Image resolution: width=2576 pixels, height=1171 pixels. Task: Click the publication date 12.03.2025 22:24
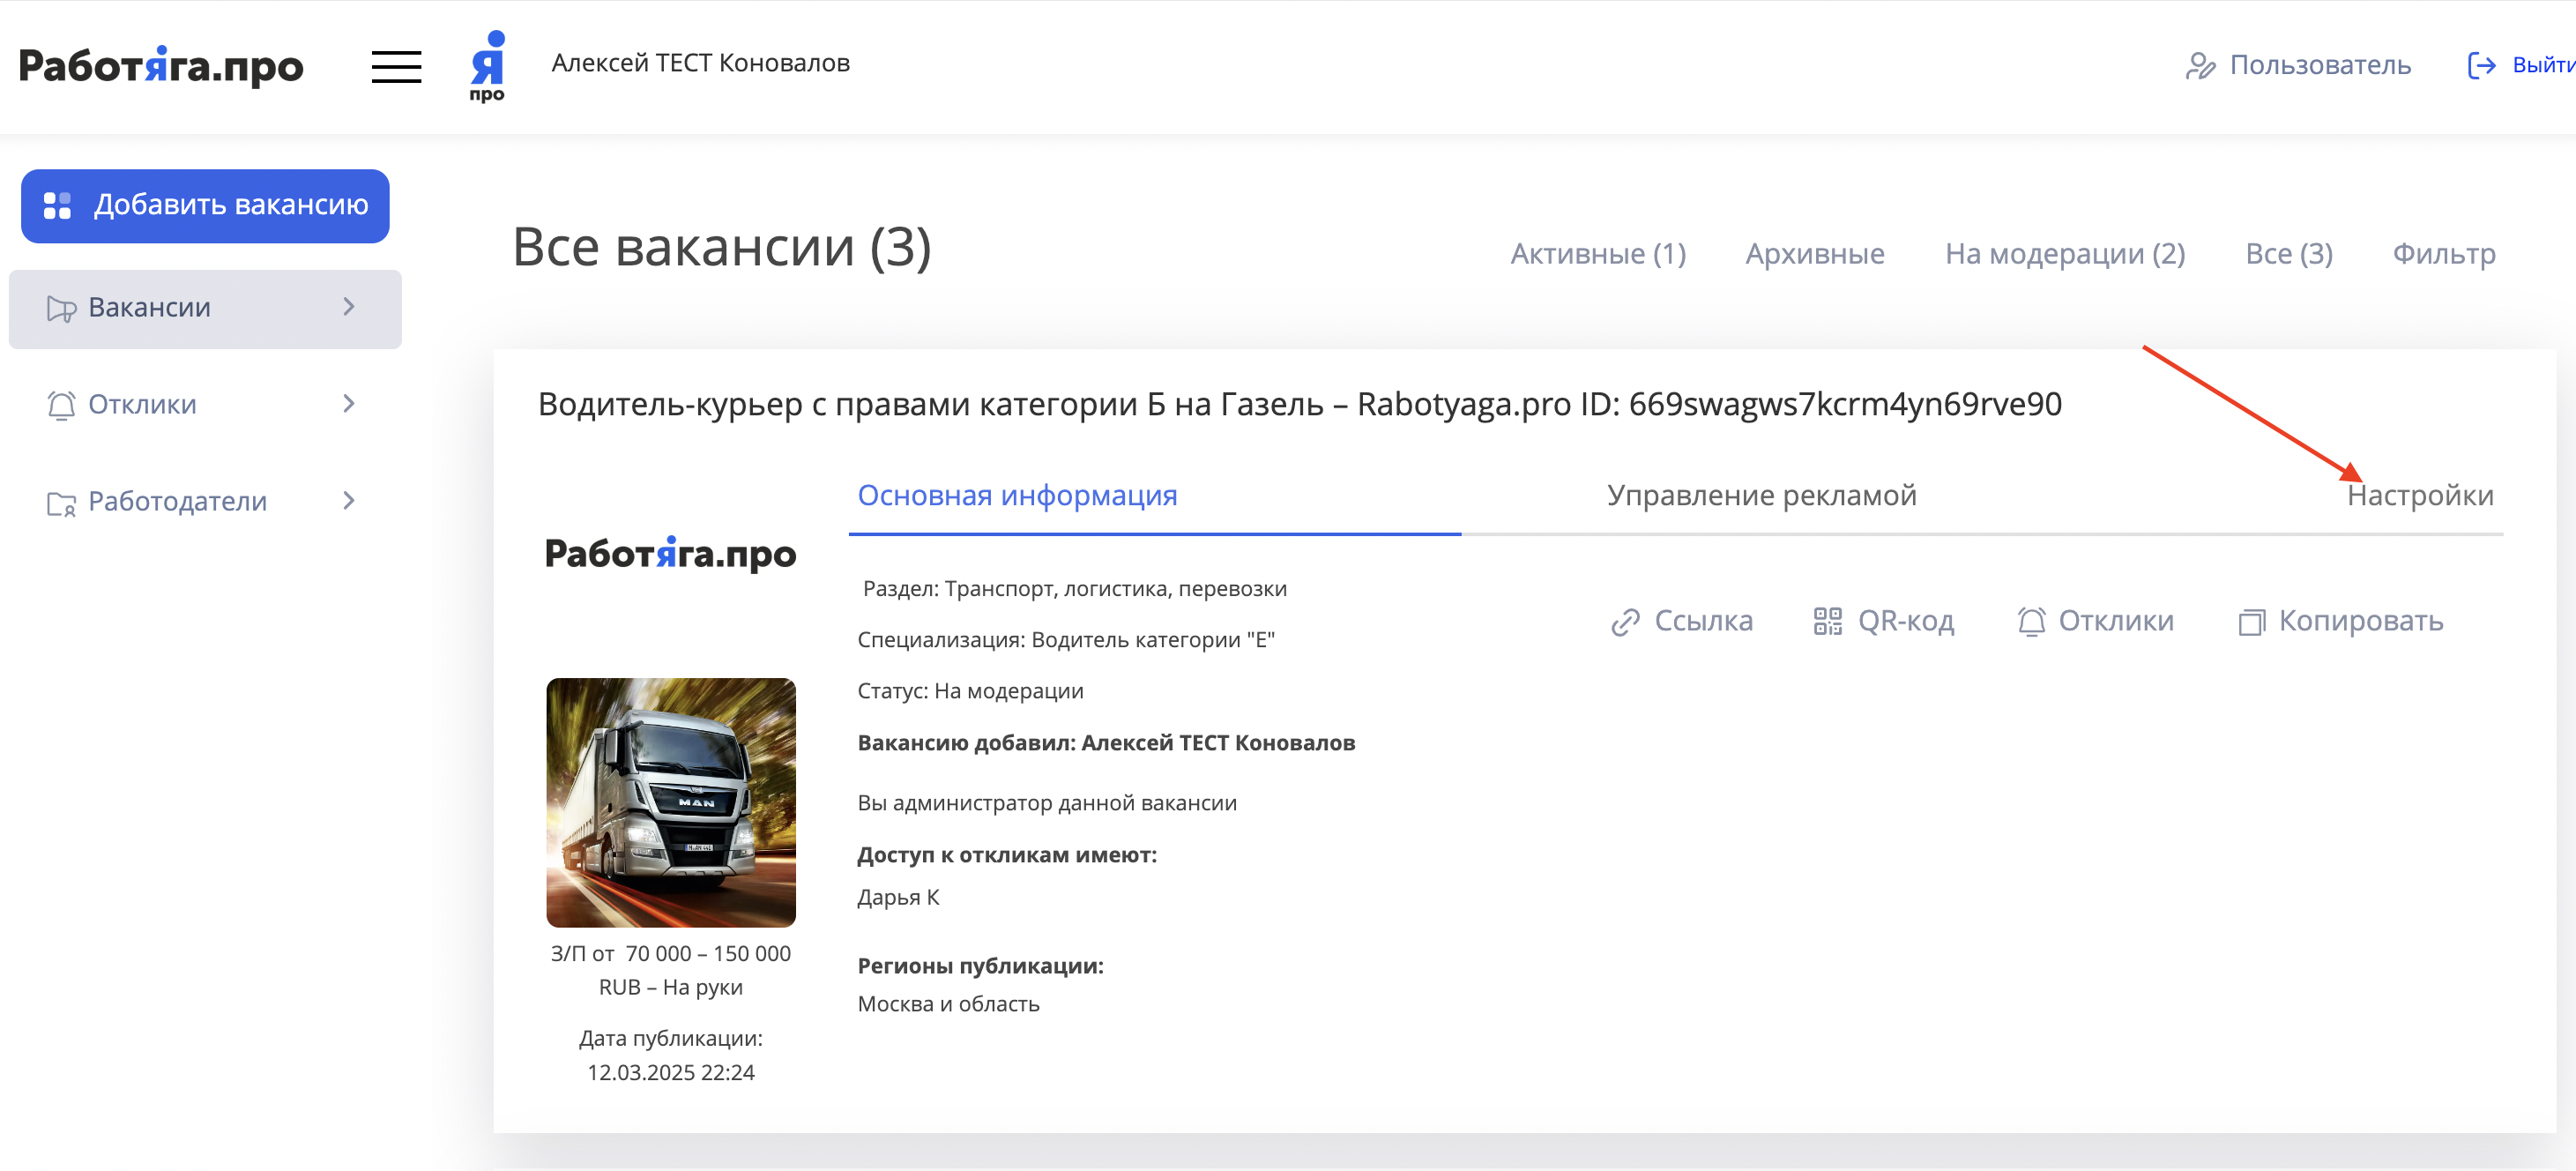670,1073
